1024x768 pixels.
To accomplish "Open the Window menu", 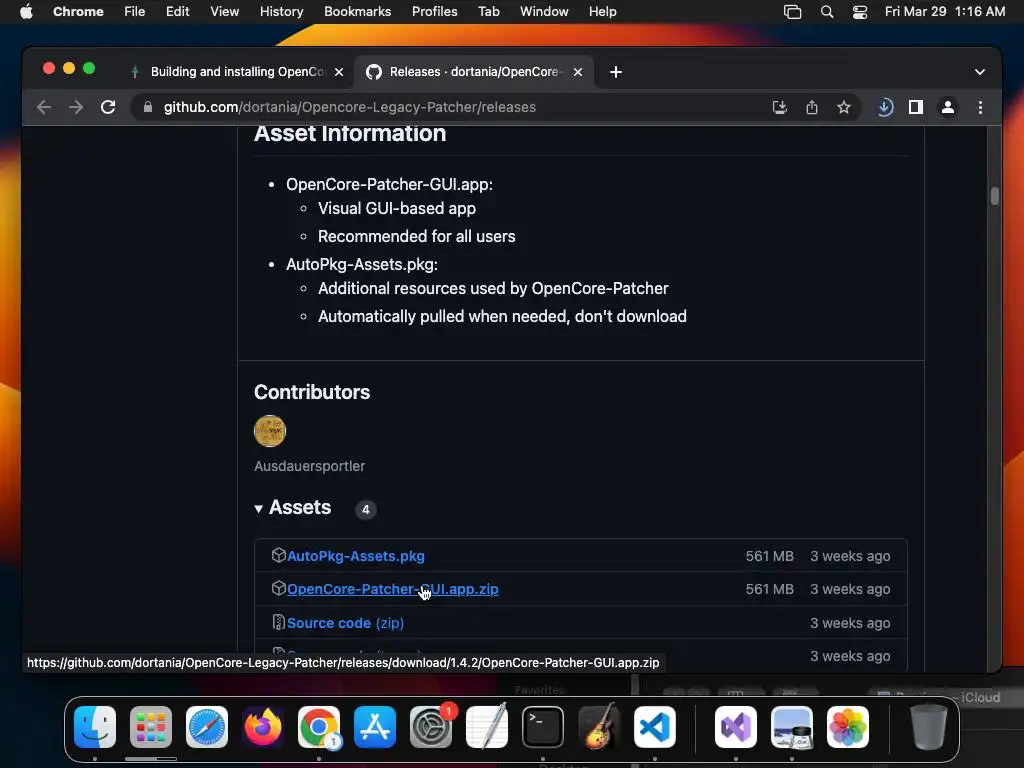I will pyautogui.click(x=544, y=11).
